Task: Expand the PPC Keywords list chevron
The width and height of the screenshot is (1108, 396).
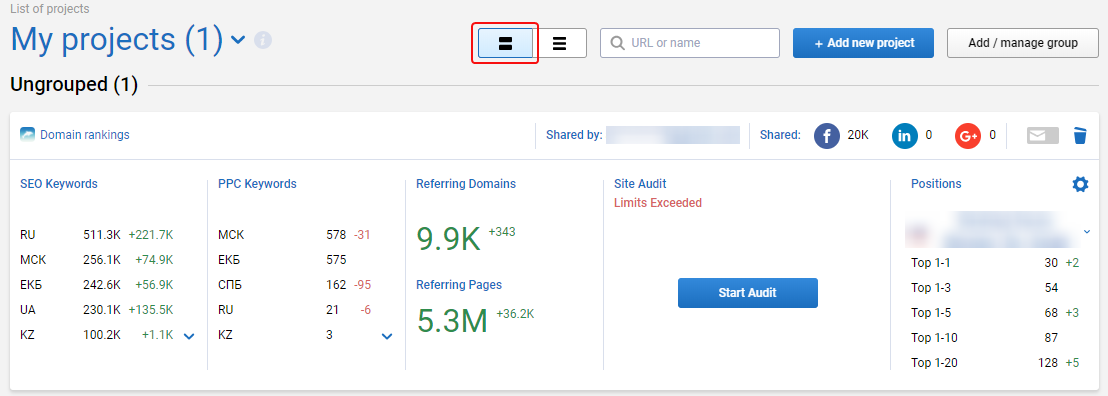Action: [x=387, y=337]
